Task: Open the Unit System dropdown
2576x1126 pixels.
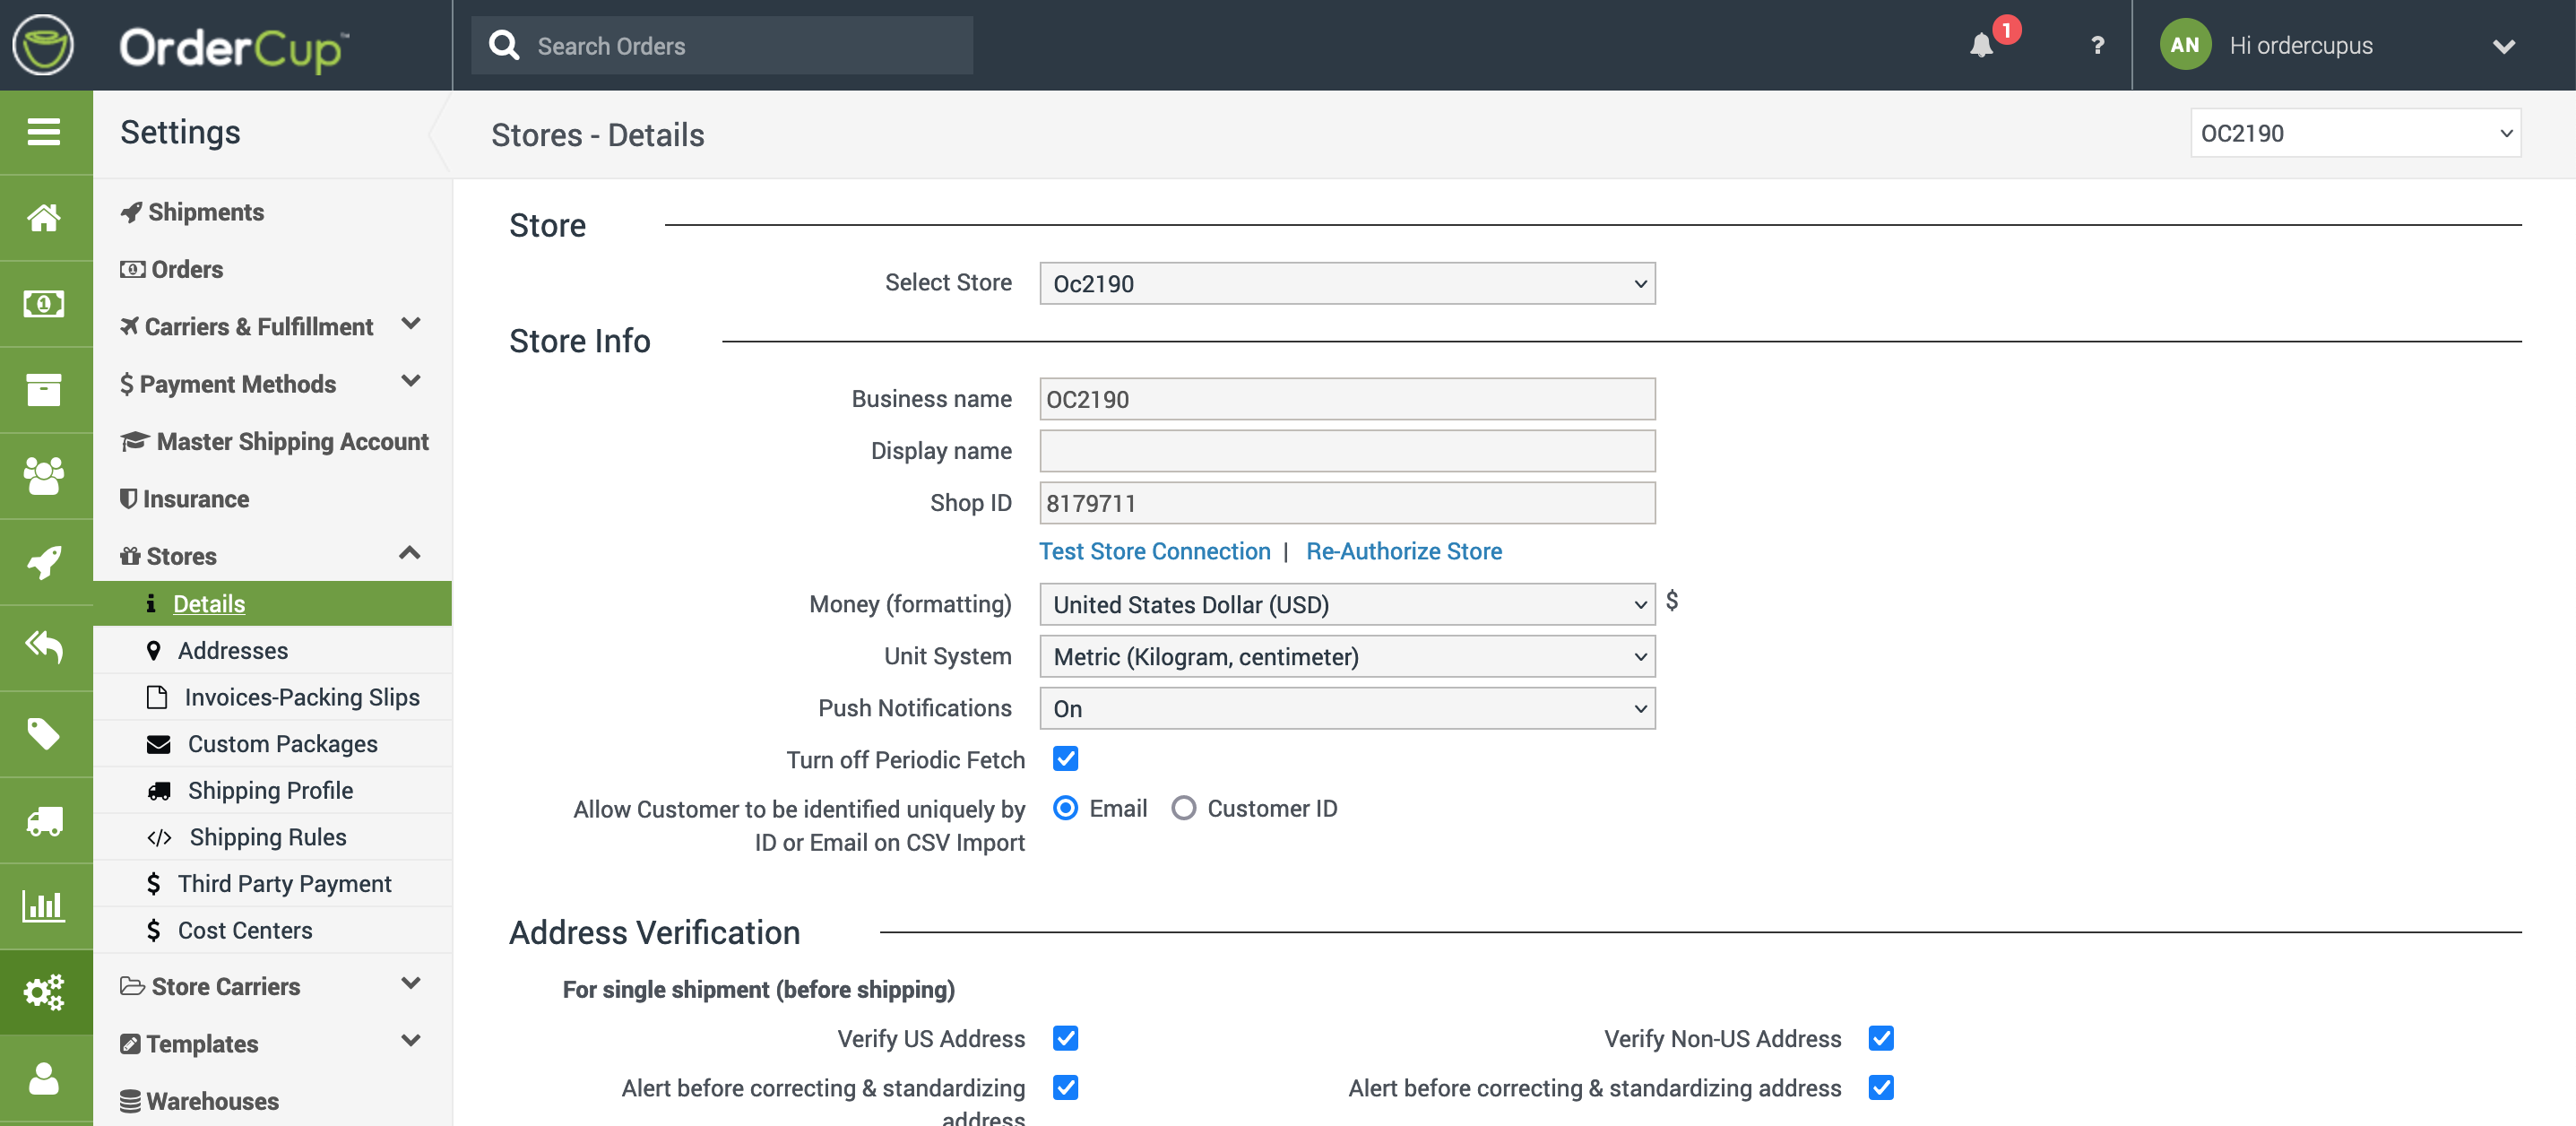Action: [x=1346, y=657]
